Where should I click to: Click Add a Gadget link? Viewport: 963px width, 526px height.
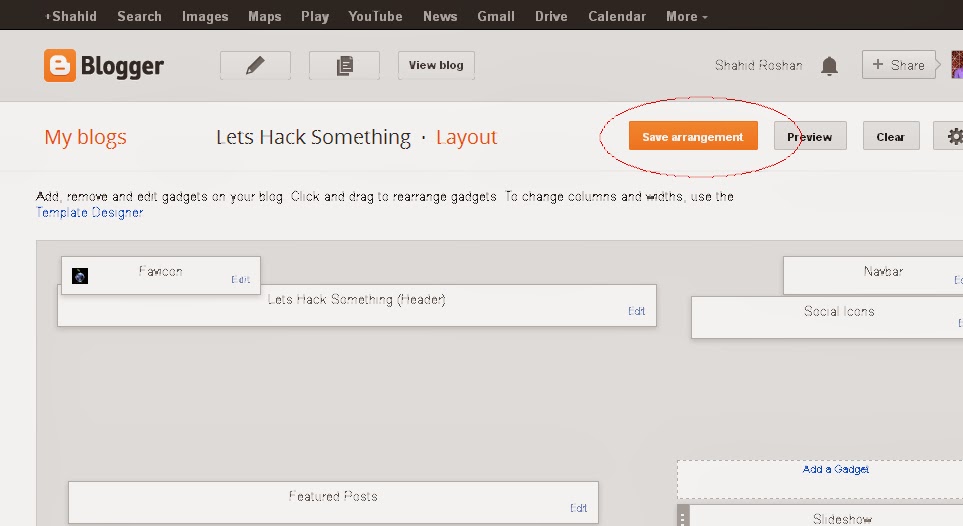click(x=835, y=469)
